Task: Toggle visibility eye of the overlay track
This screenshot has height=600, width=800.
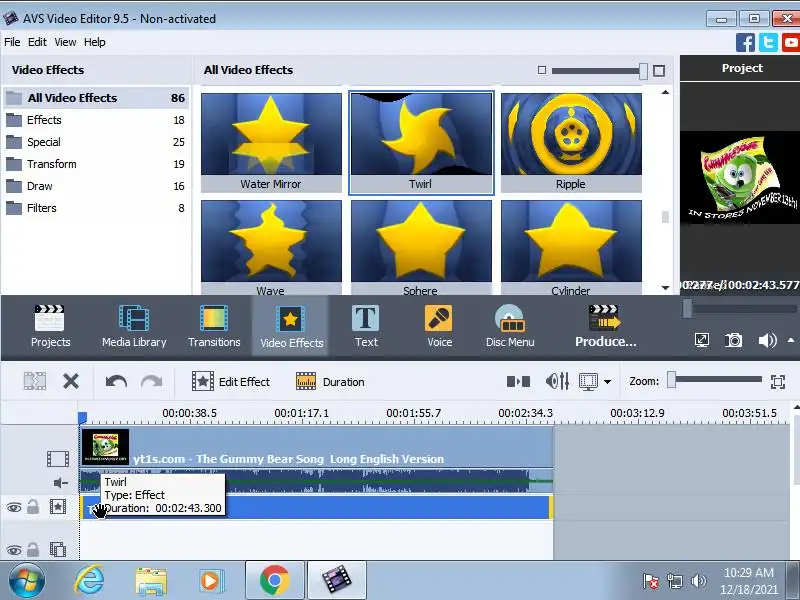Action: [x=14, y=550]
